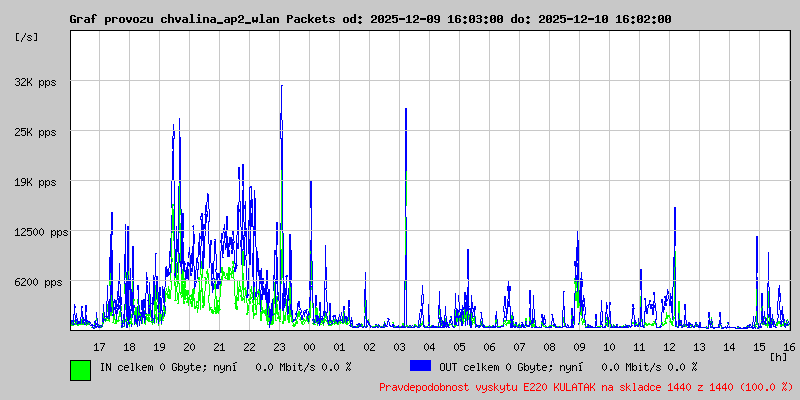Click the hour label '17' on time axis
The image size is (800, 400).
pyautogui.click(x=99, y=347)
